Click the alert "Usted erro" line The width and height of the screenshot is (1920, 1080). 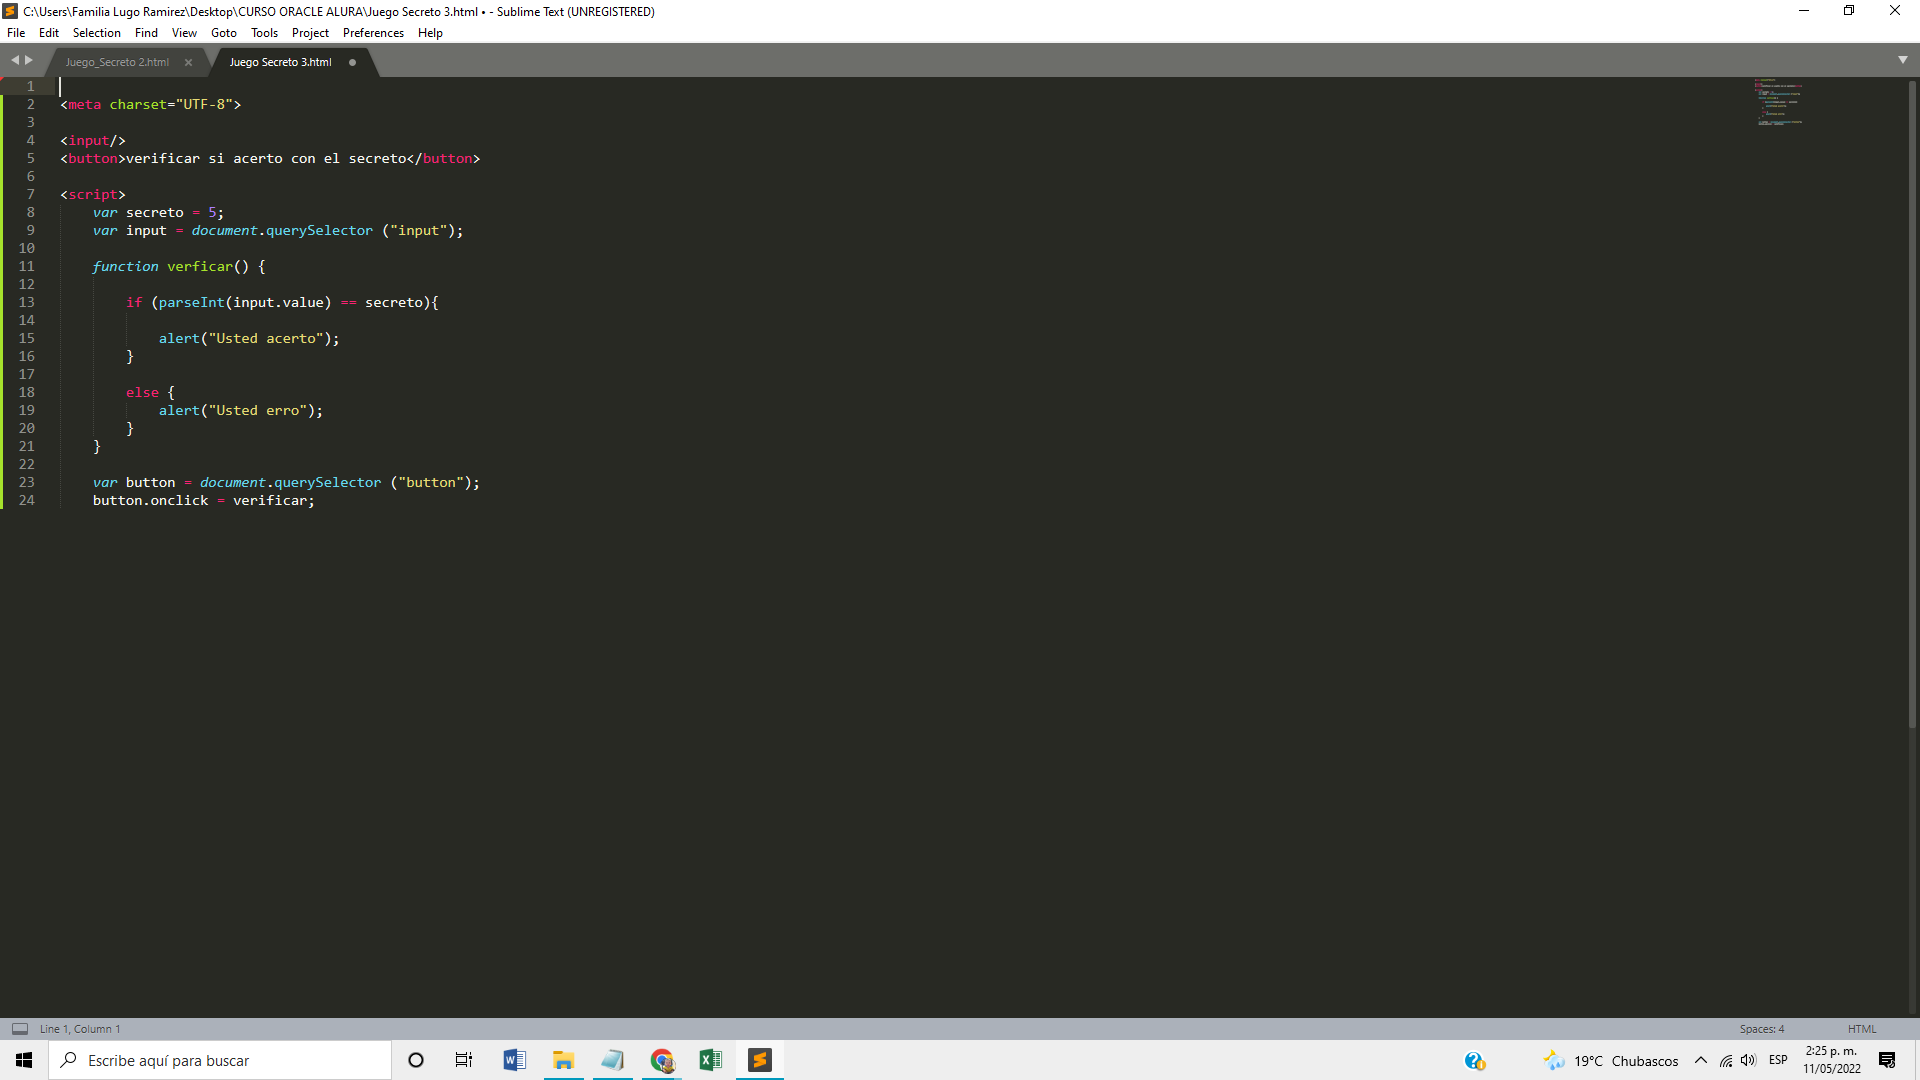(241, 411)
